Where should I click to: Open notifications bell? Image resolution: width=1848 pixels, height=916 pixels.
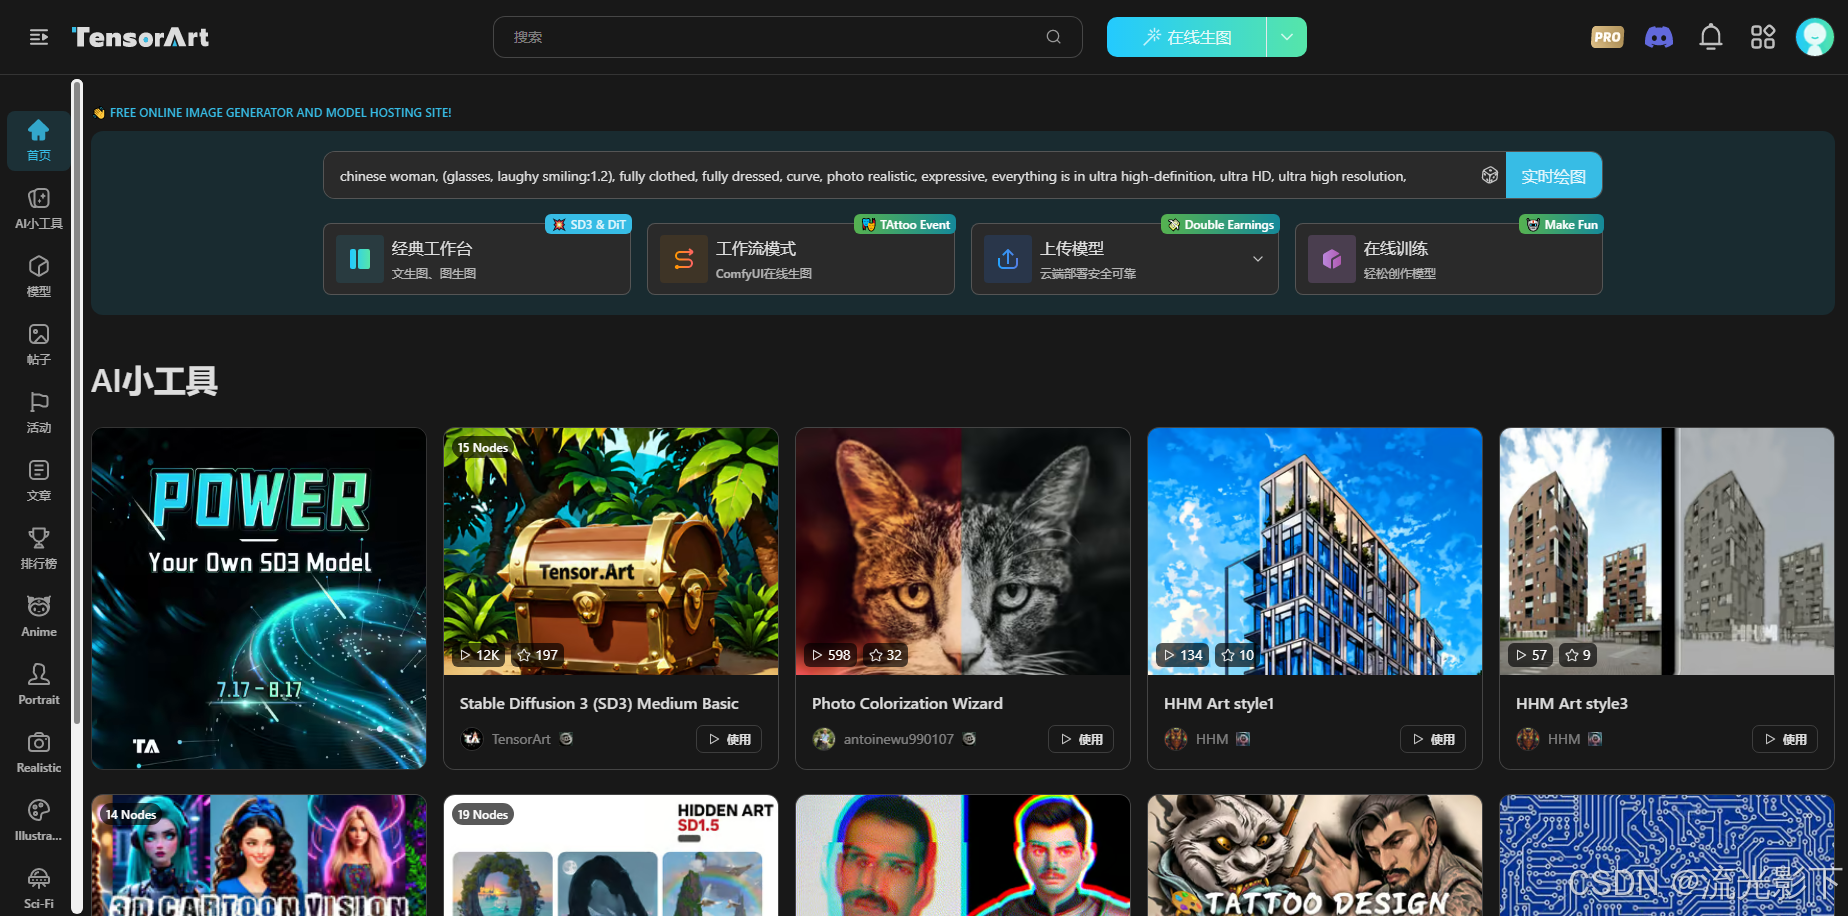1711,37
